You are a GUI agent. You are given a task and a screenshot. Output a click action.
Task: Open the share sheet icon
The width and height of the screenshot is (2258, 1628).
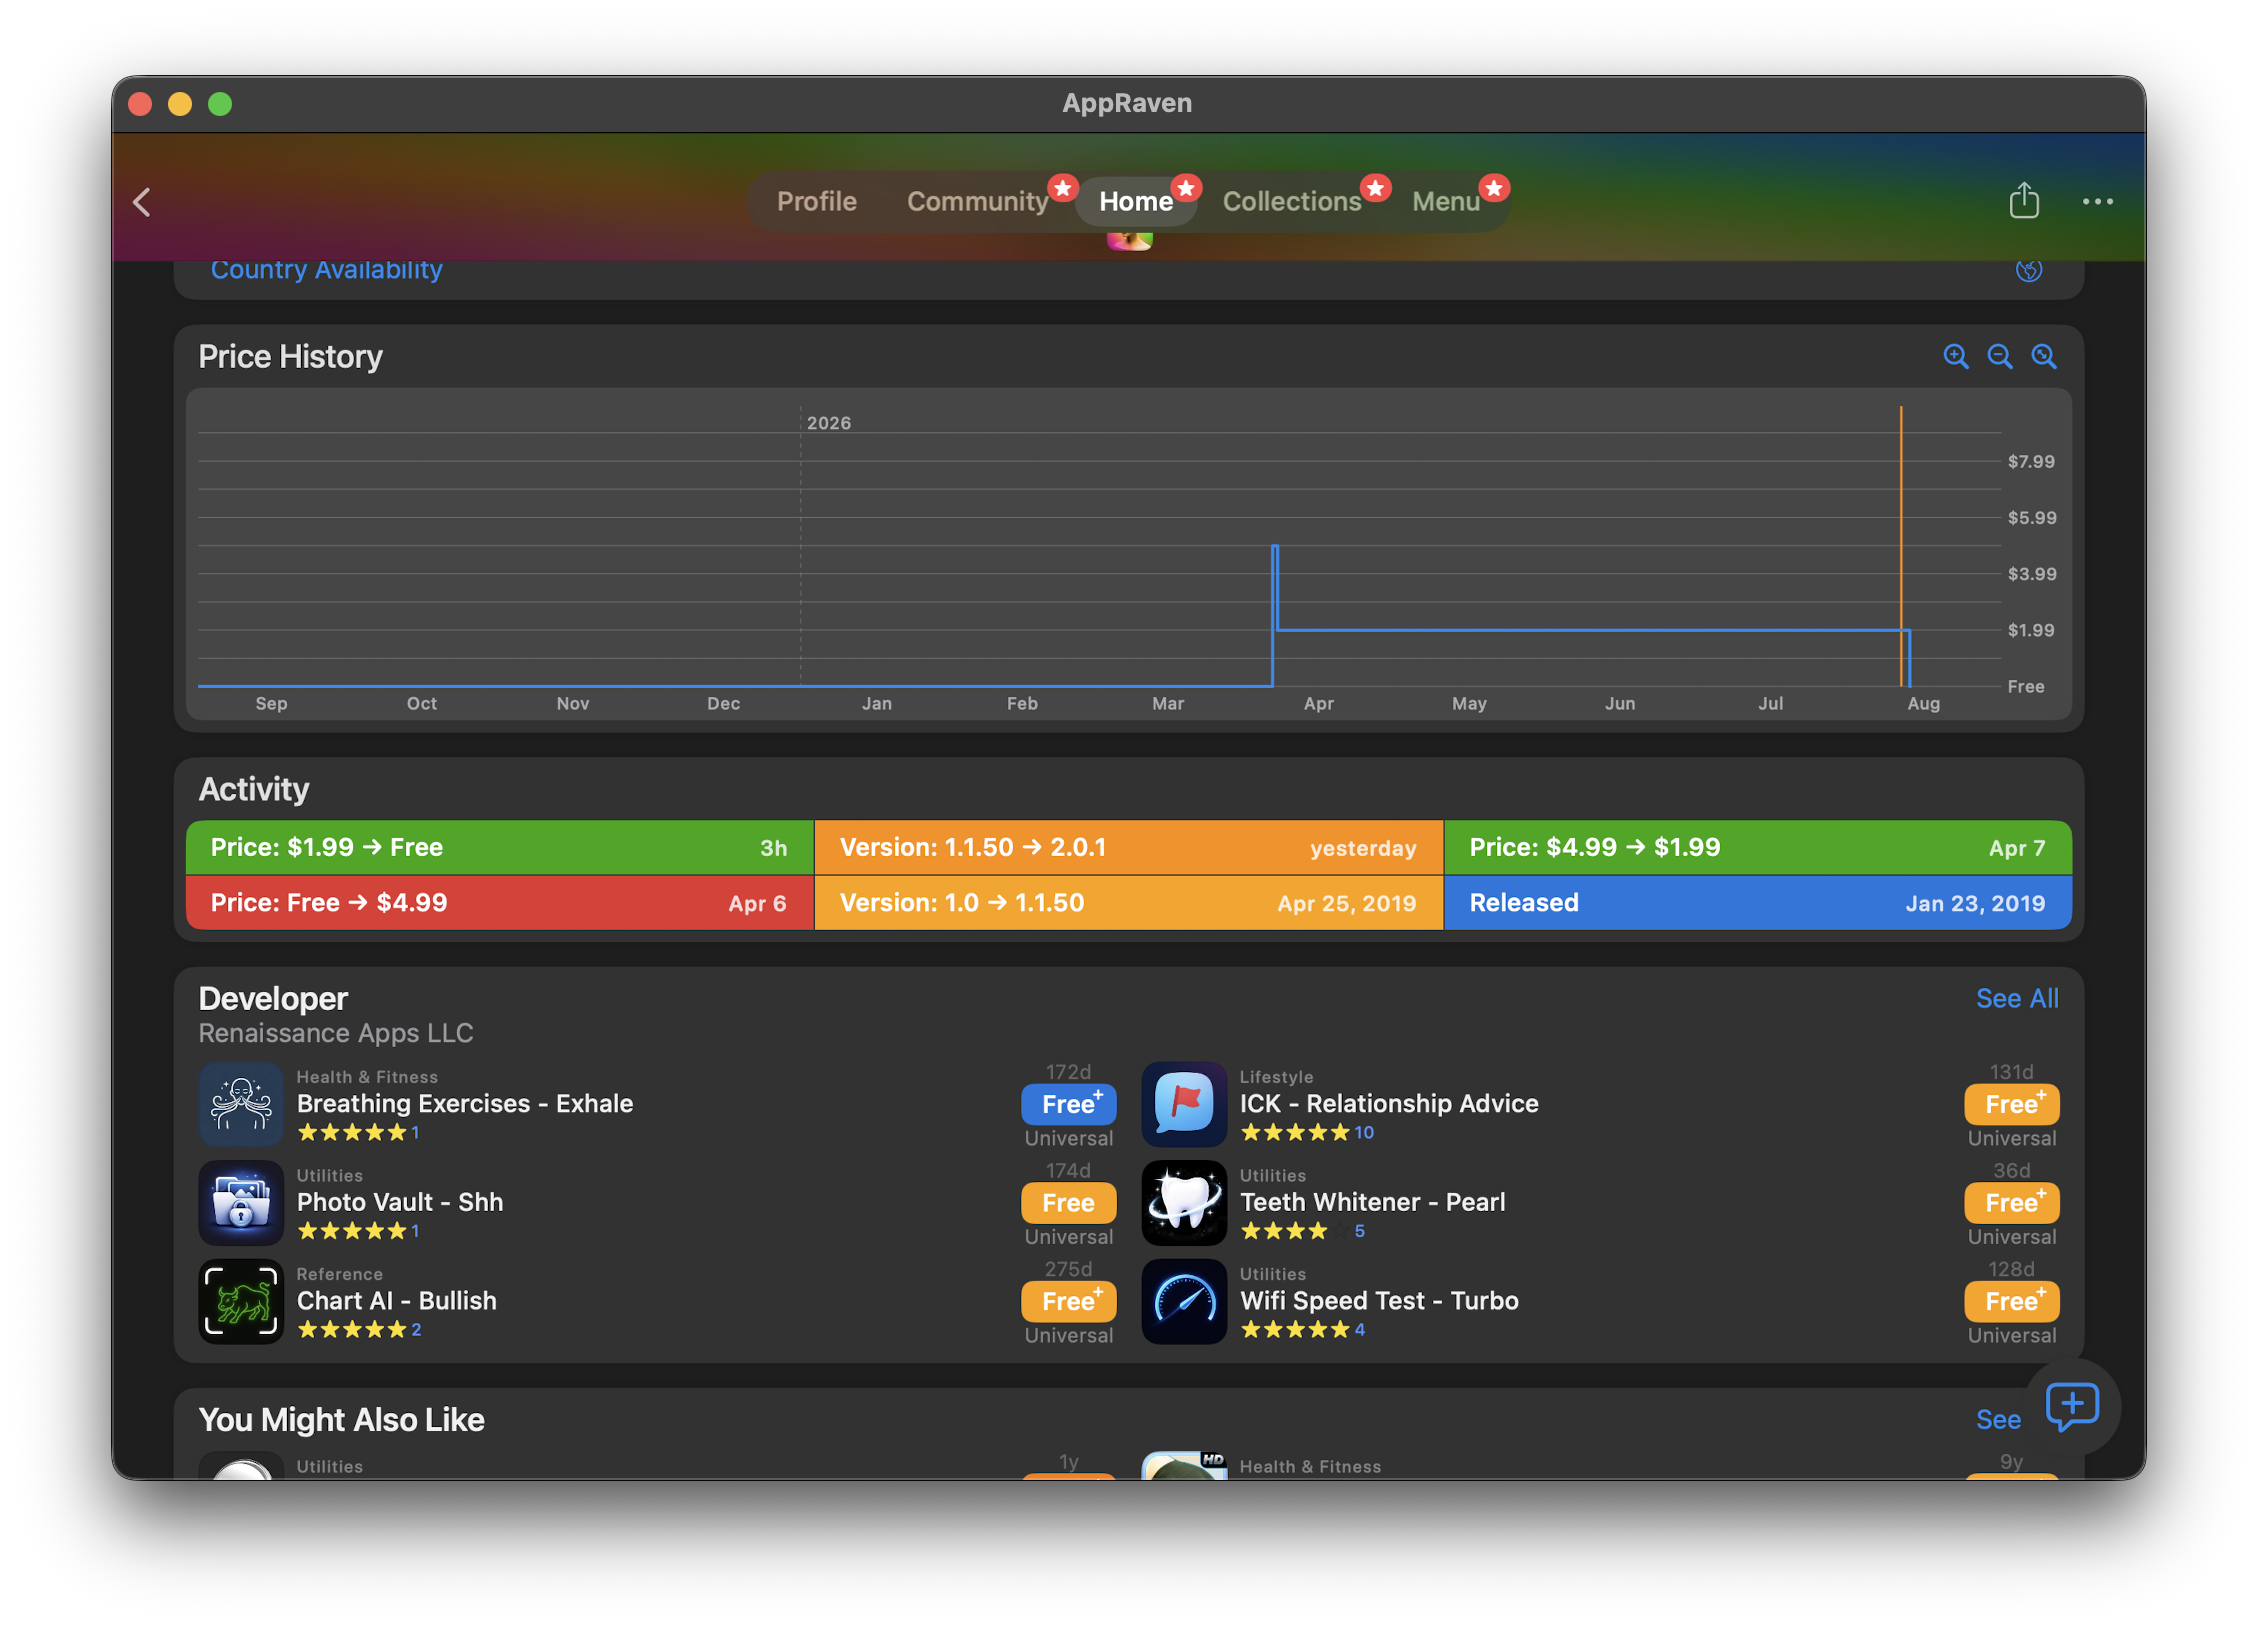(x=2023, y=201)
